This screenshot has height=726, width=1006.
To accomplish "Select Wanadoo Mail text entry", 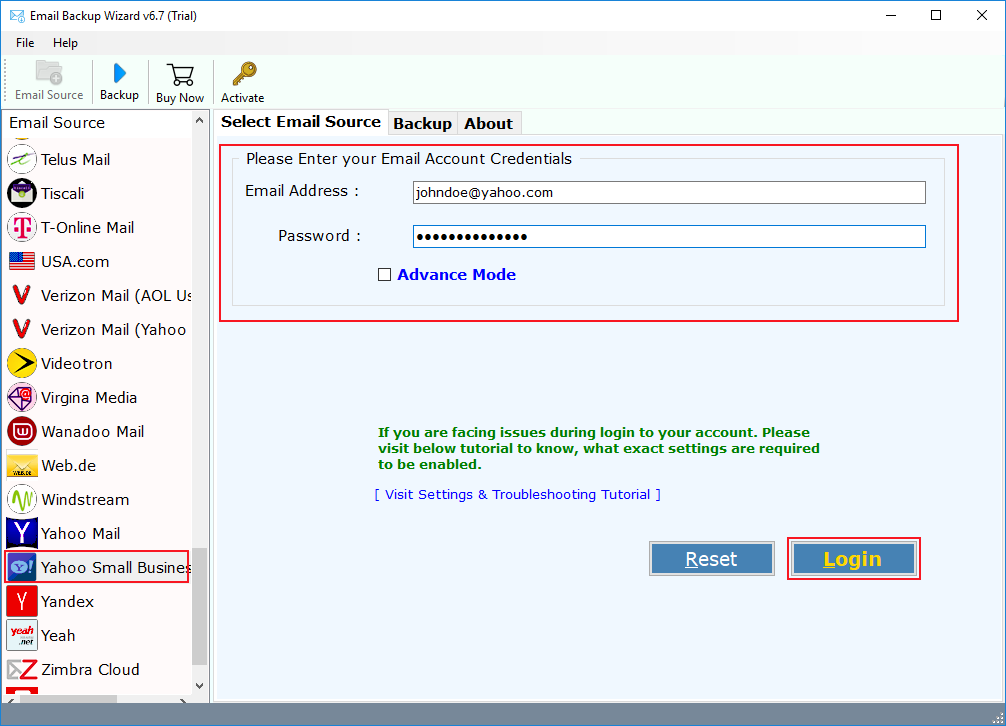I will click(92, 431).
